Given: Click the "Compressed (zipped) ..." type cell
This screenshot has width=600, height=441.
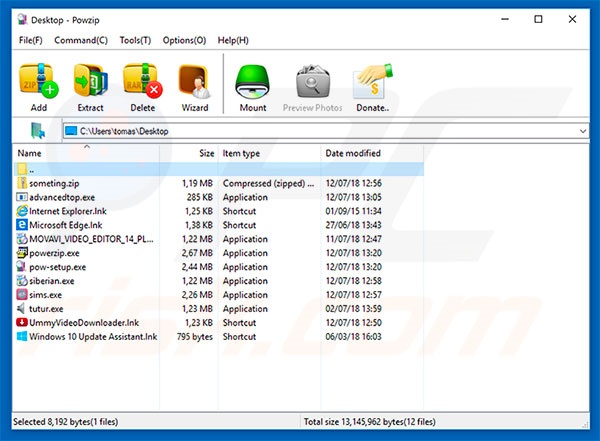Looking at the screenshot, I should [268, 183].
